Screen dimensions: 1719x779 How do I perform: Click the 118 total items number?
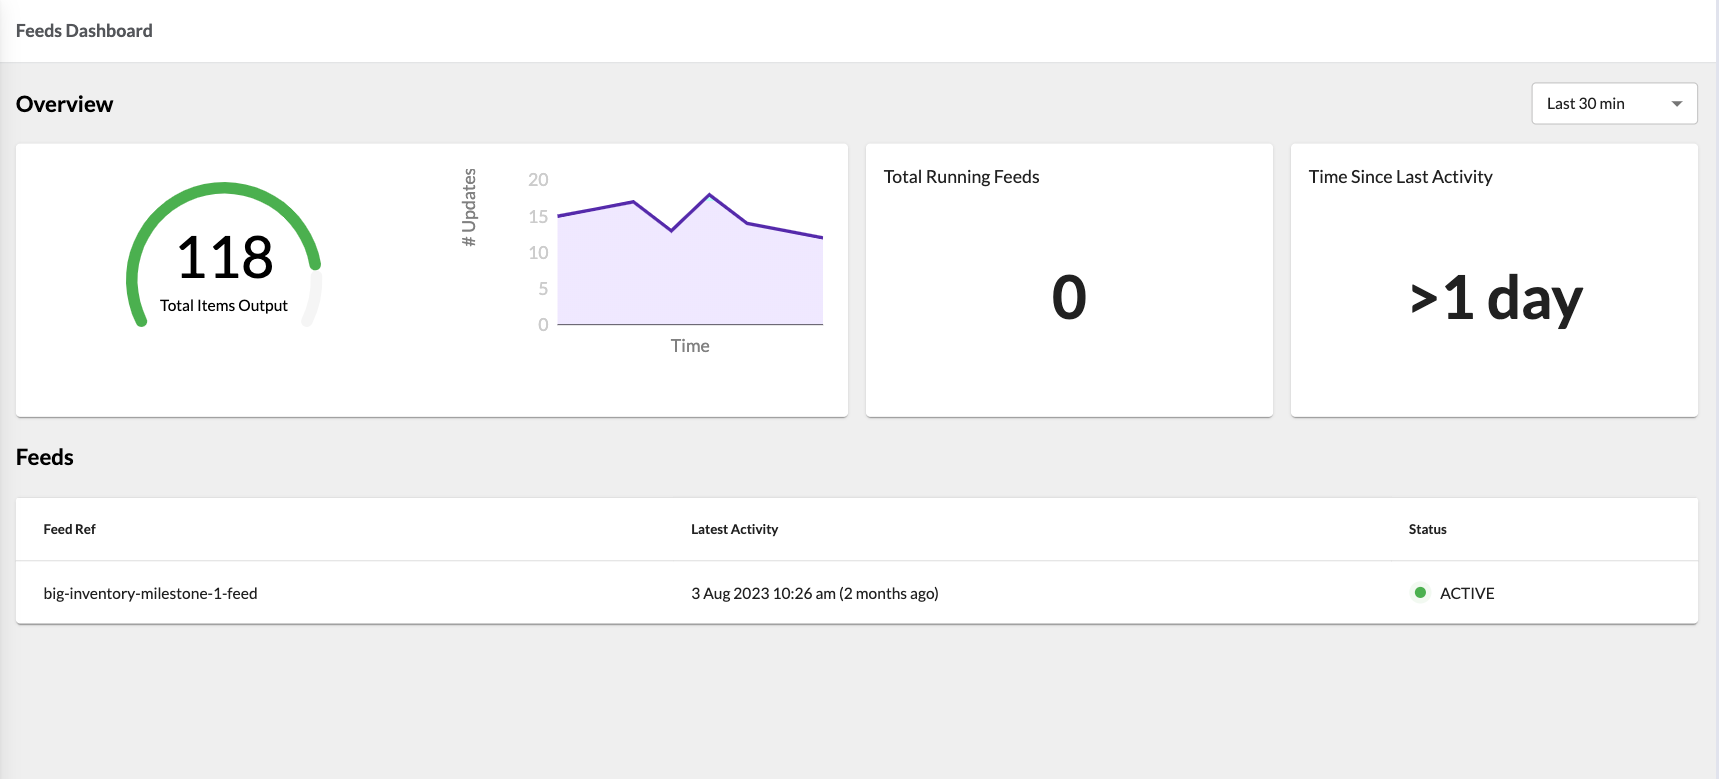(224, 258)
